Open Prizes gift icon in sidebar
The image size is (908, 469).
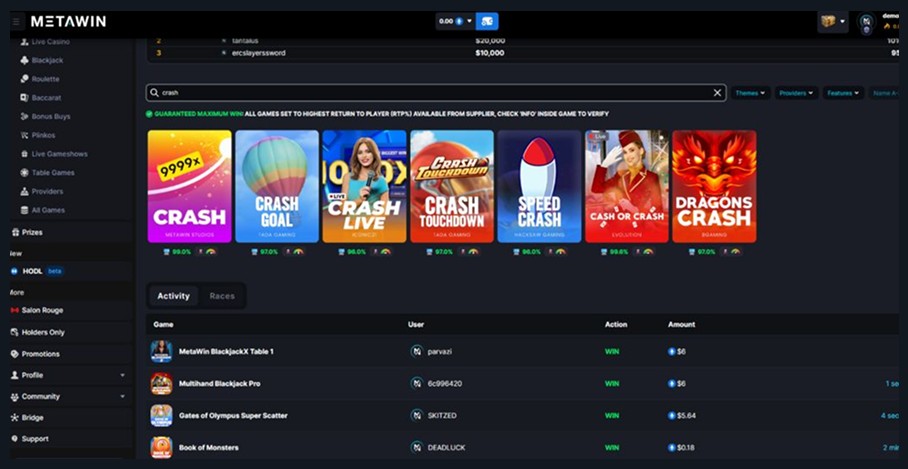pos(15,232)
